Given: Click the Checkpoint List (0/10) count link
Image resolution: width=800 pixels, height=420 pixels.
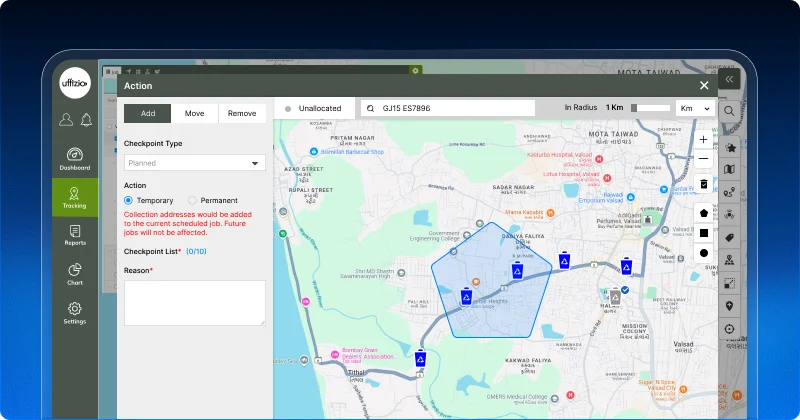Looking at the screenshot, I should pyautogui.click(x=196, y=252).
